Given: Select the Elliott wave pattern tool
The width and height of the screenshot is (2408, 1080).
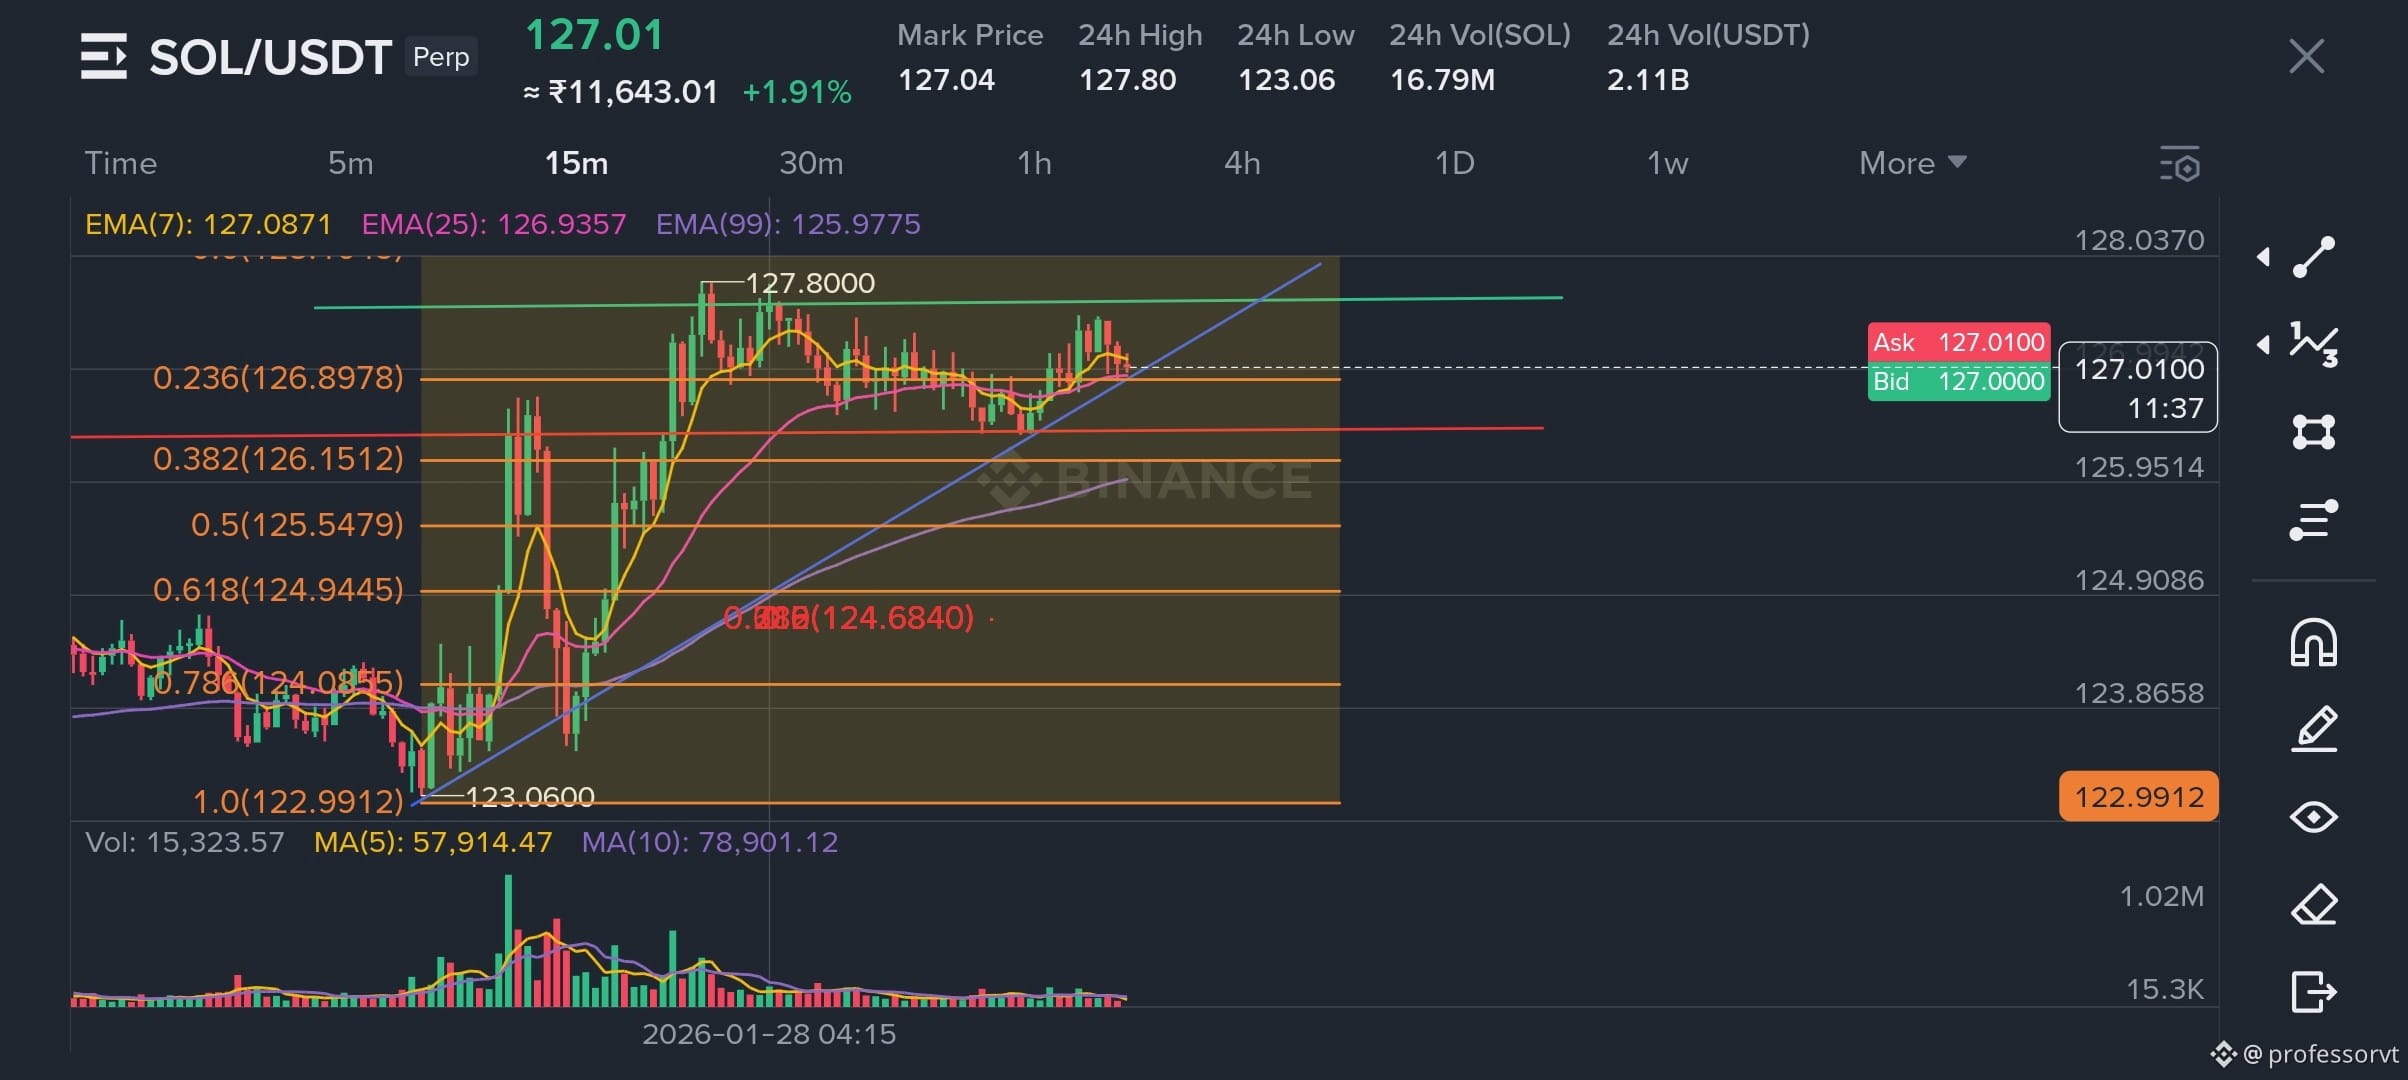Looking at the screenshot, I should tap(2314, 344).
